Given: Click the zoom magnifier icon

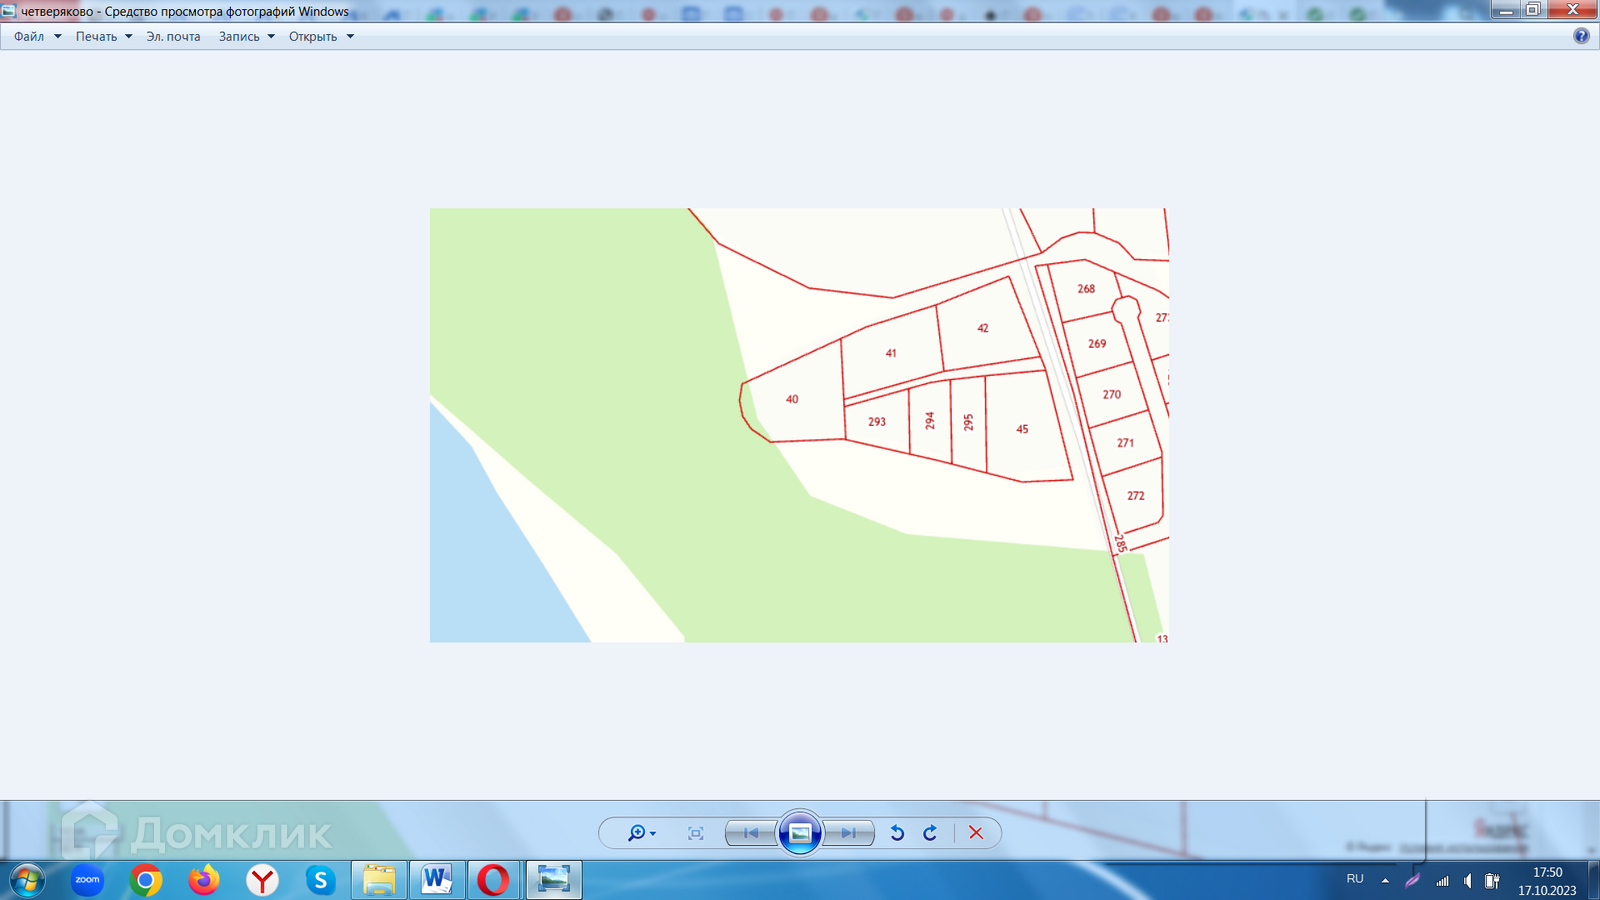Looking at the screenshot, I should [x=637, y=833].
